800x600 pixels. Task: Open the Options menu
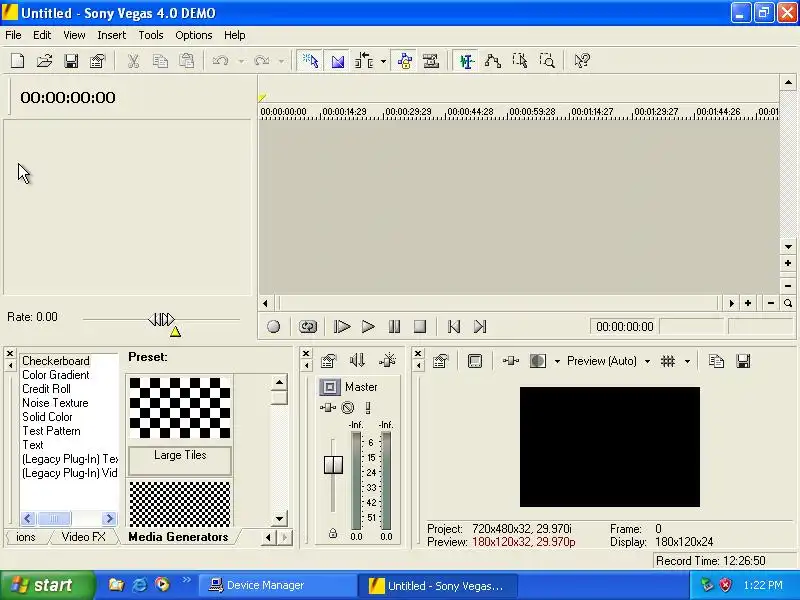pos(193,35)
